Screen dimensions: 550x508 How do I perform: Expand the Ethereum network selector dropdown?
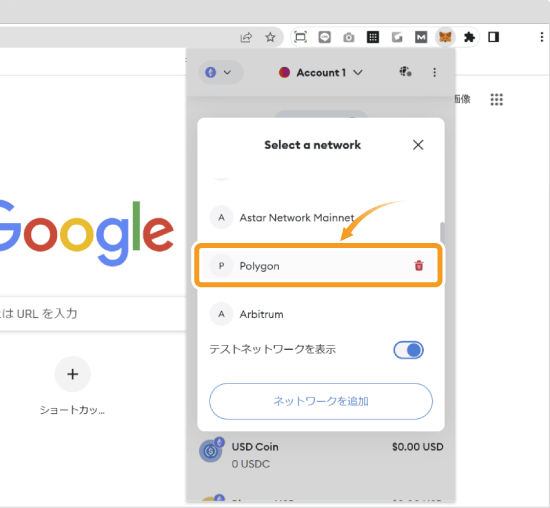click(x=221, y=72)
